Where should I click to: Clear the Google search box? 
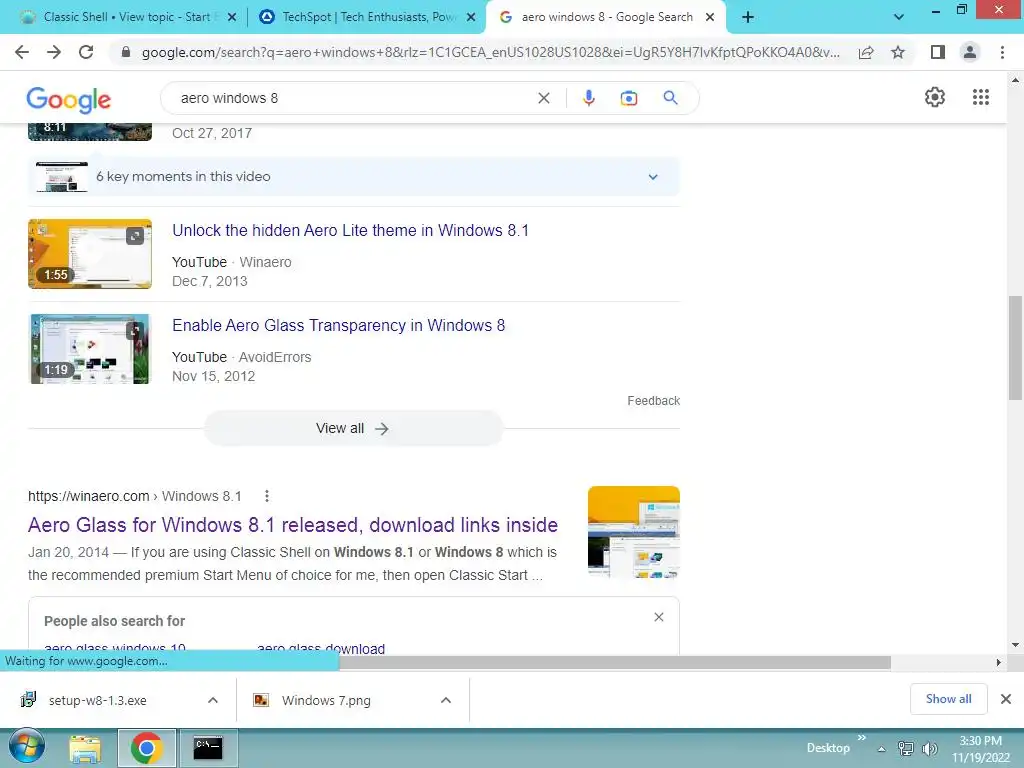point(543,98)
